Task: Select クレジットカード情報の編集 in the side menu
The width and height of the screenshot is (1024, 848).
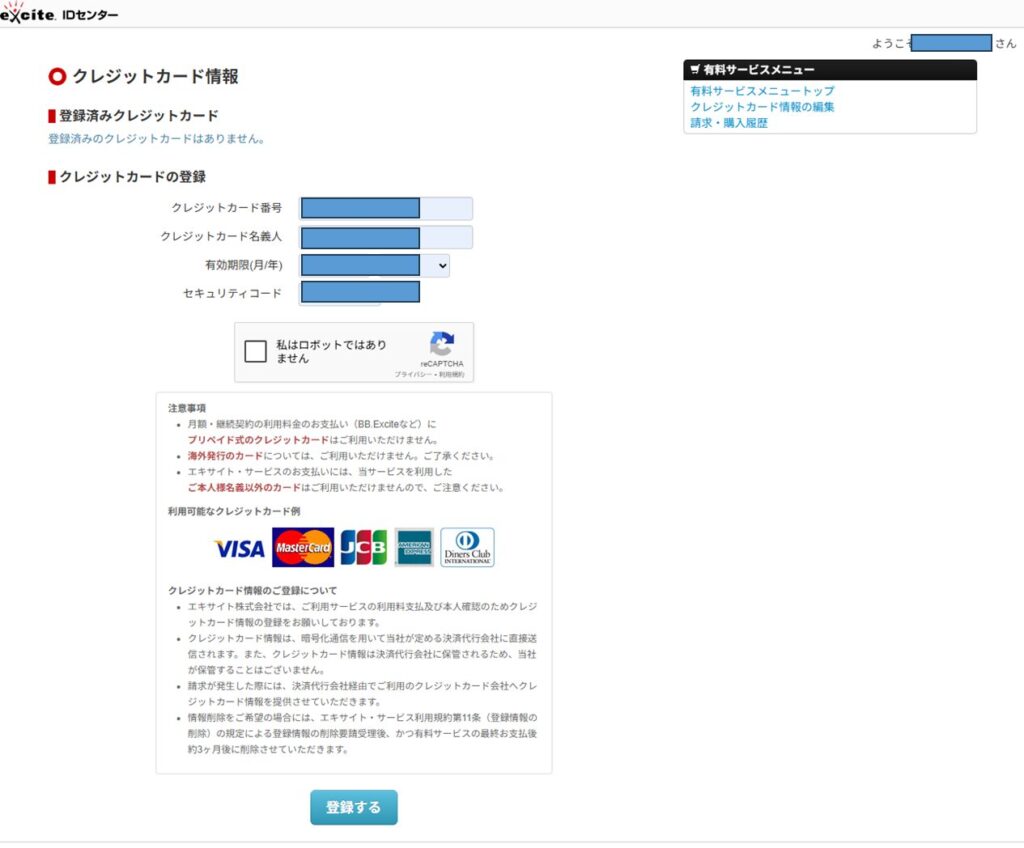Action: (762, 107)
